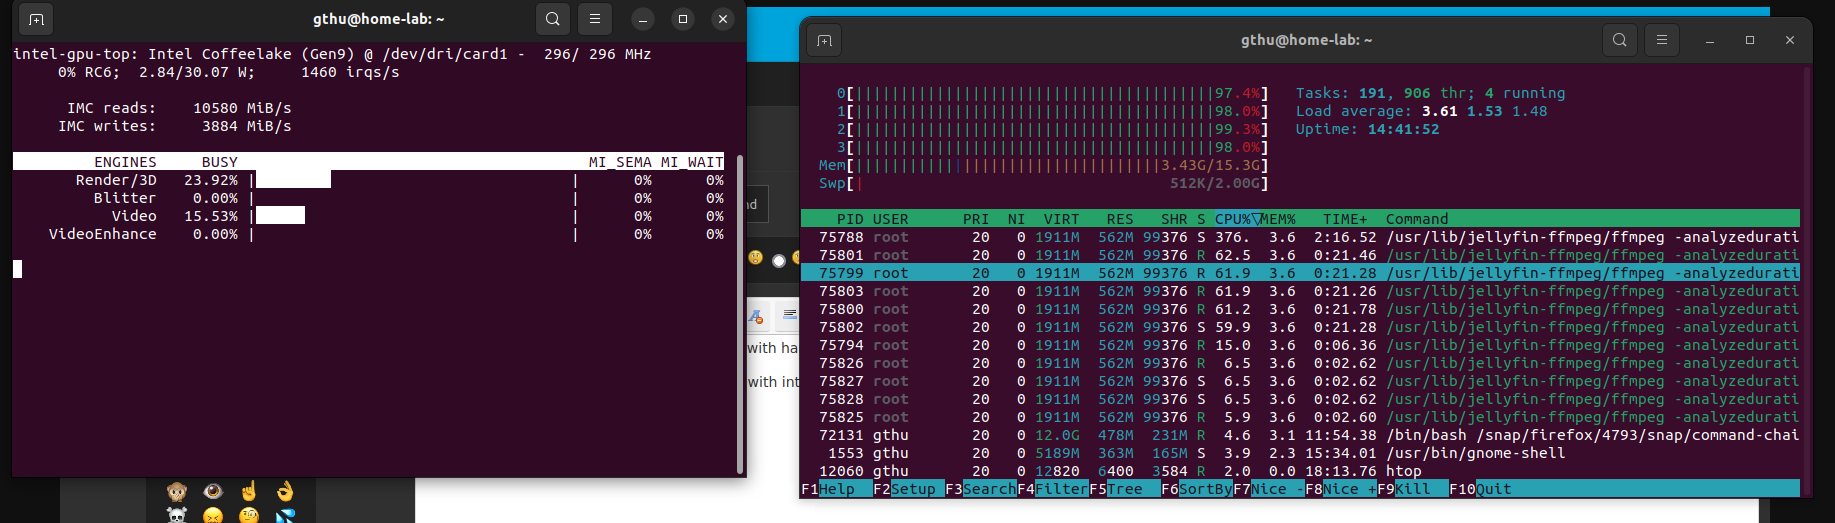Viewport: 1835px width, 523px height.
Task: Choose the OK hand emoji
Action: click(285, 491)
